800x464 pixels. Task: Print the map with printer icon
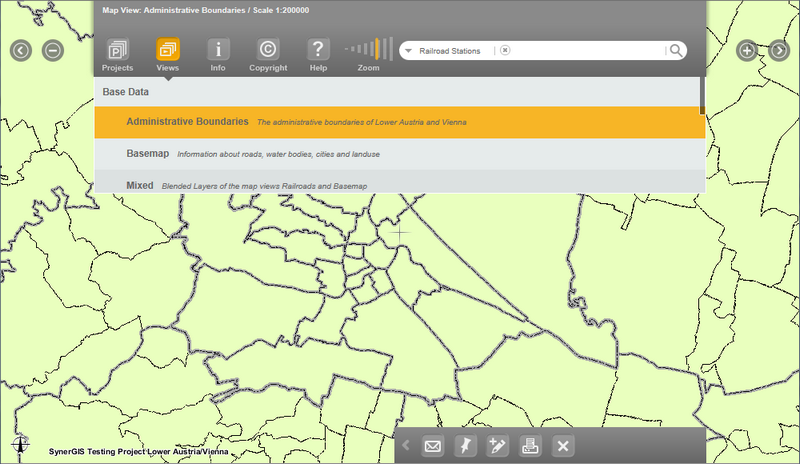pyautogui.click(x=530, y=446)
